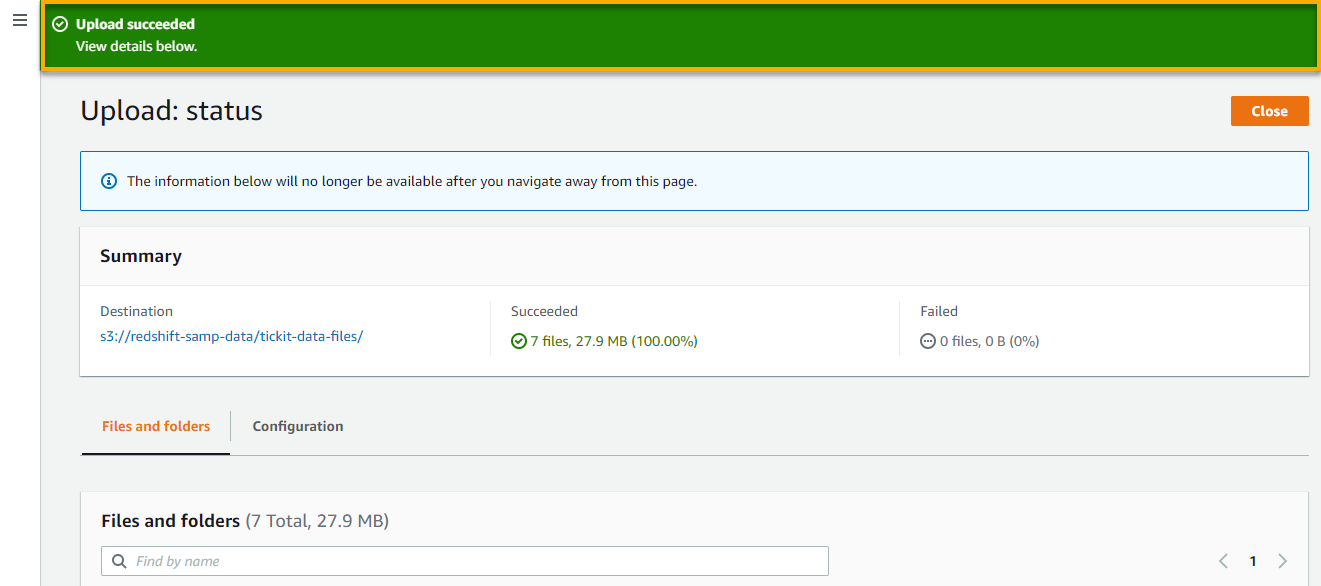Click "View details below." banner text
This screenshot has width=1321, height=586.
point(137,46)
